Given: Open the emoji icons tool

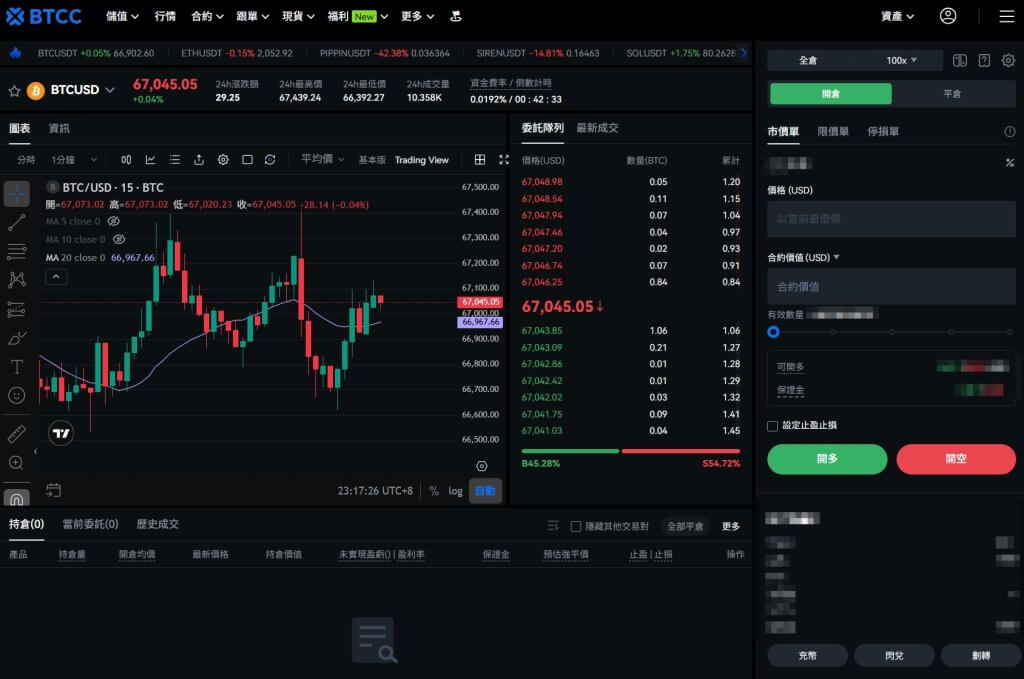Looking at the screenshot, I should [17, 396].
